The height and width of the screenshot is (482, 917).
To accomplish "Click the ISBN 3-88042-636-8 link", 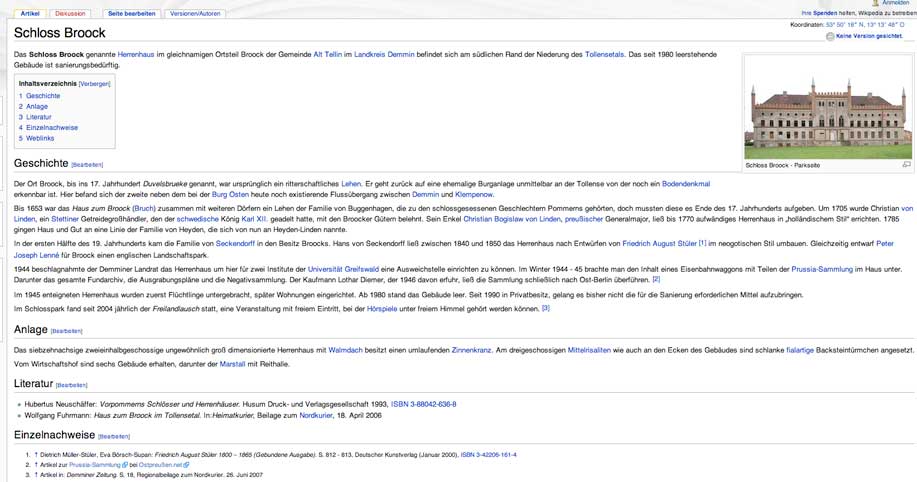I will coord(423,404).
